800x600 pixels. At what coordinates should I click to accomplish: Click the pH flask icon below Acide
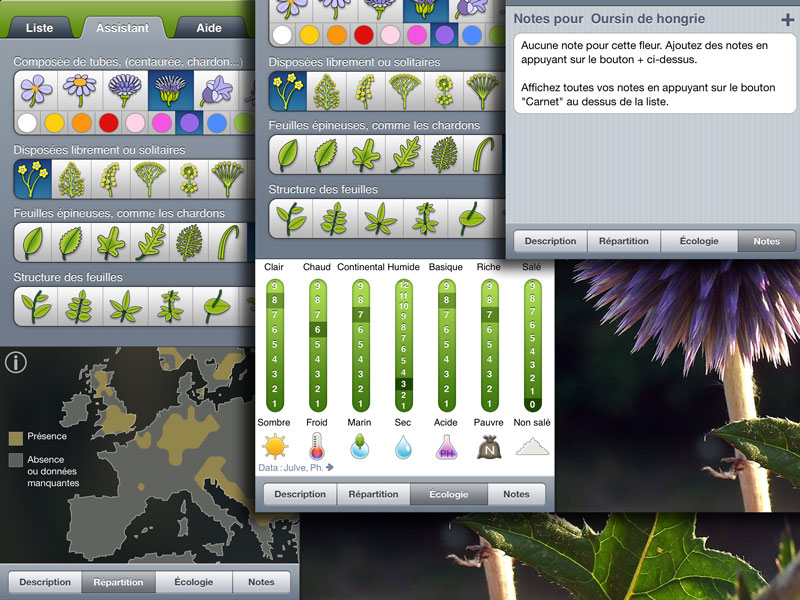click(x=446, y=447)
